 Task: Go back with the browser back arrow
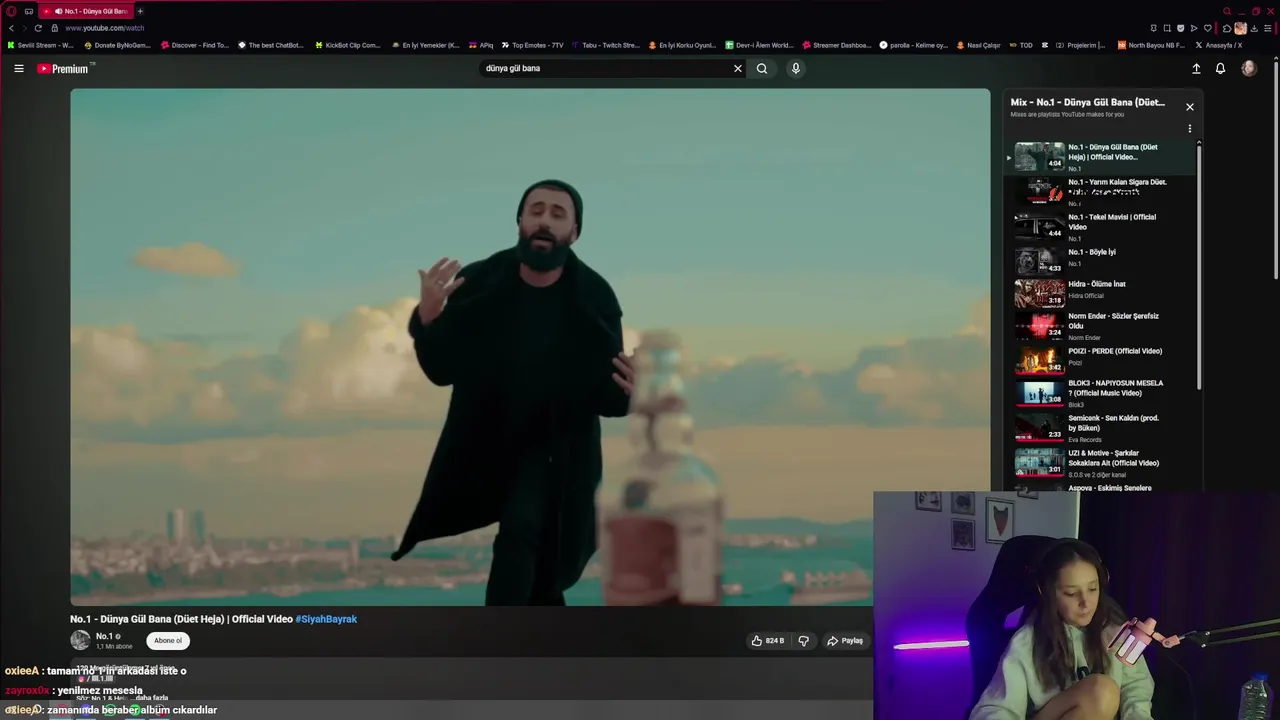pos(12,28)
